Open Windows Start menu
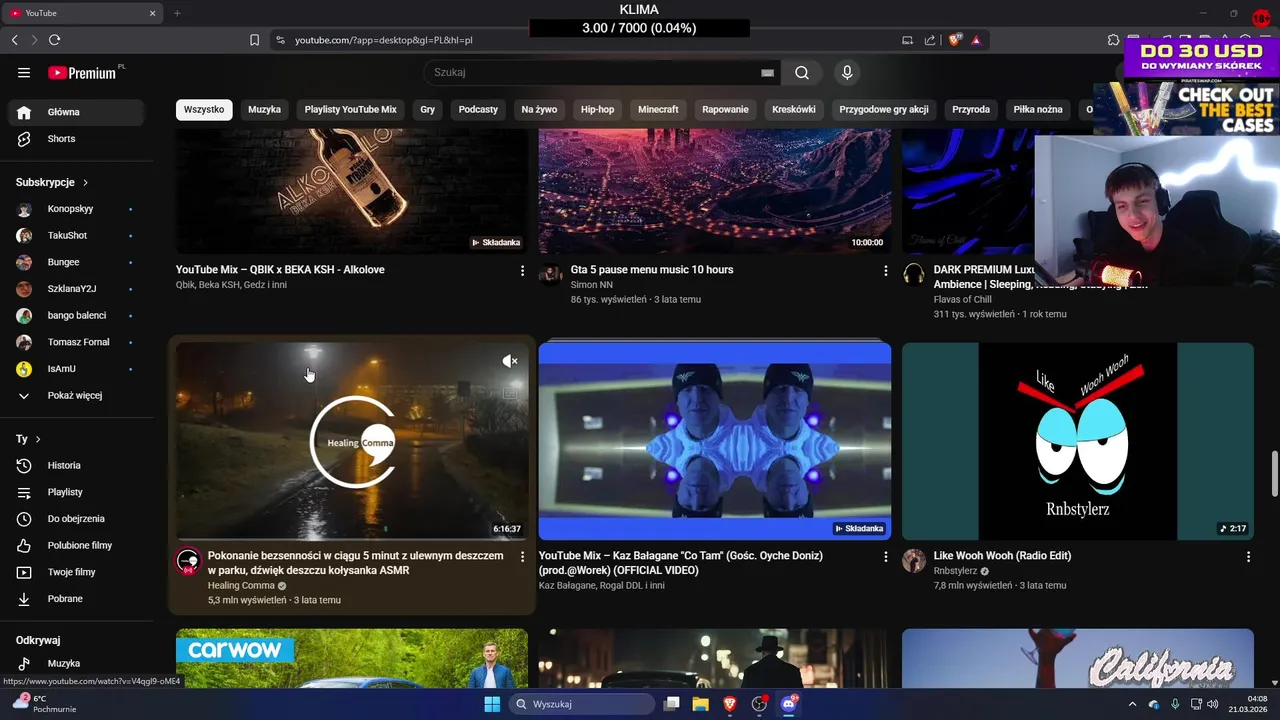 [492, 704]
